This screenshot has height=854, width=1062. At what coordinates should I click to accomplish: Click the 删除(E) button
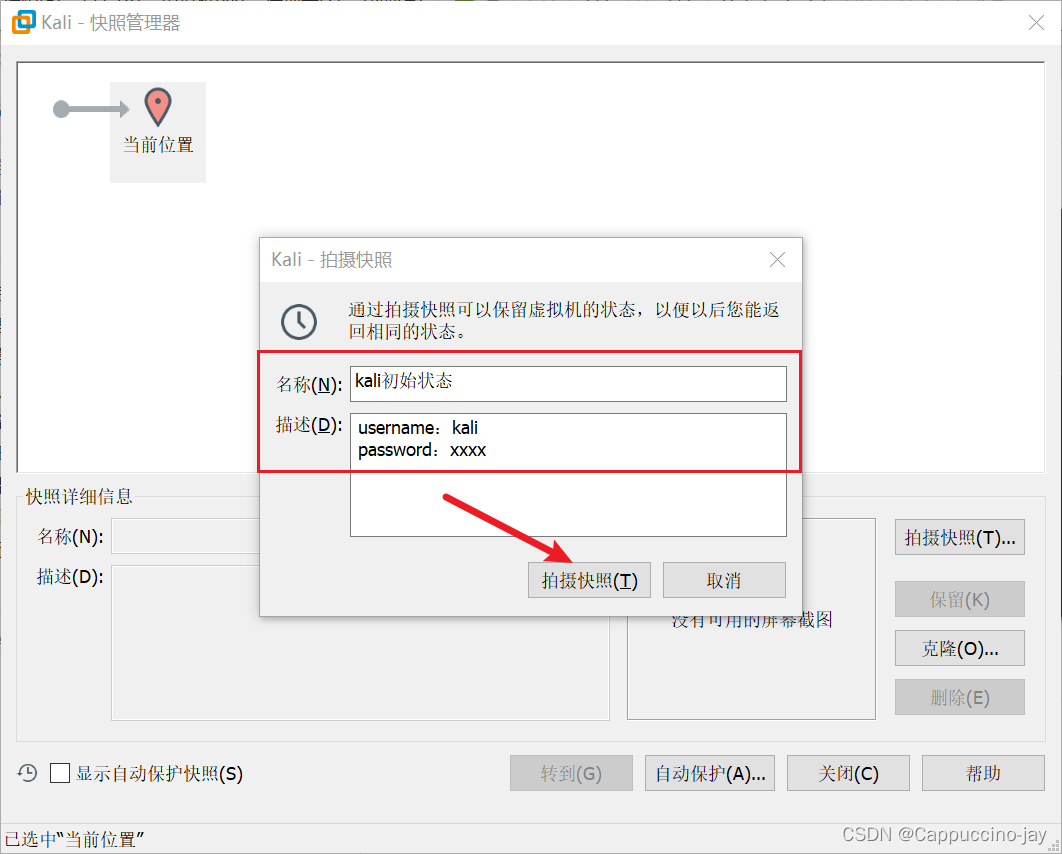(x=960, y=698)
